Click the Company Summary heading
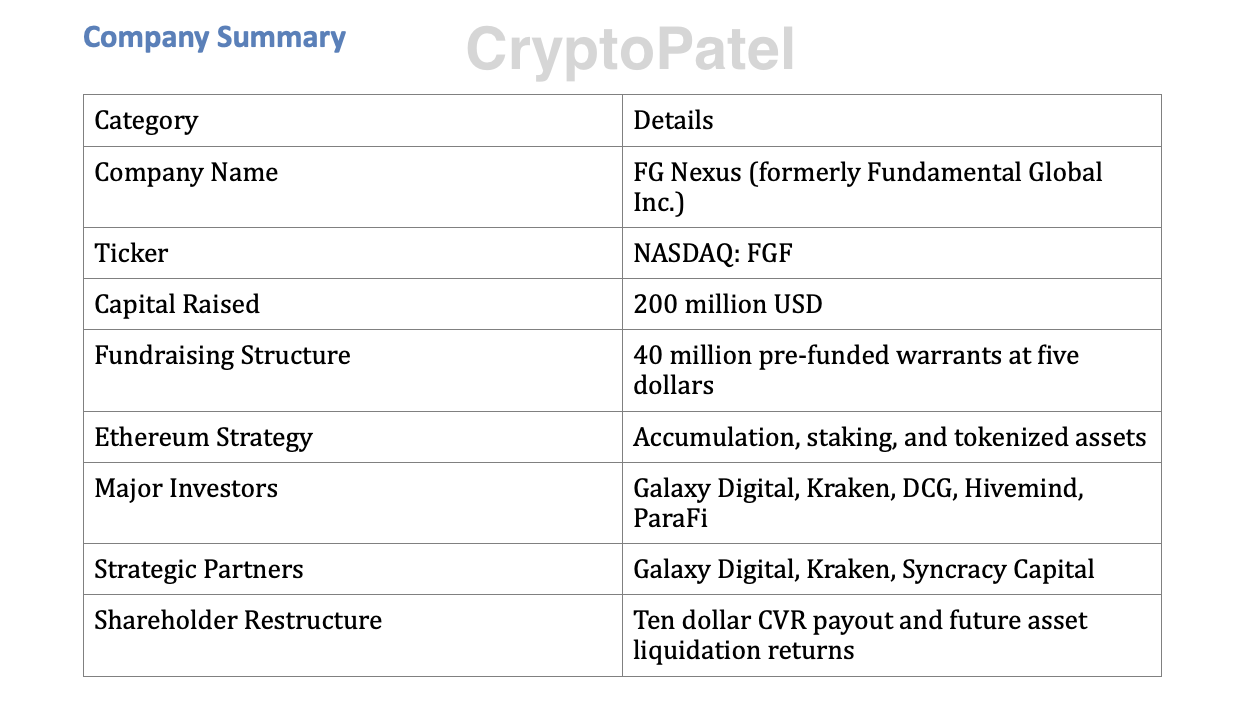The image size is (1240, 722). [214, 38]
